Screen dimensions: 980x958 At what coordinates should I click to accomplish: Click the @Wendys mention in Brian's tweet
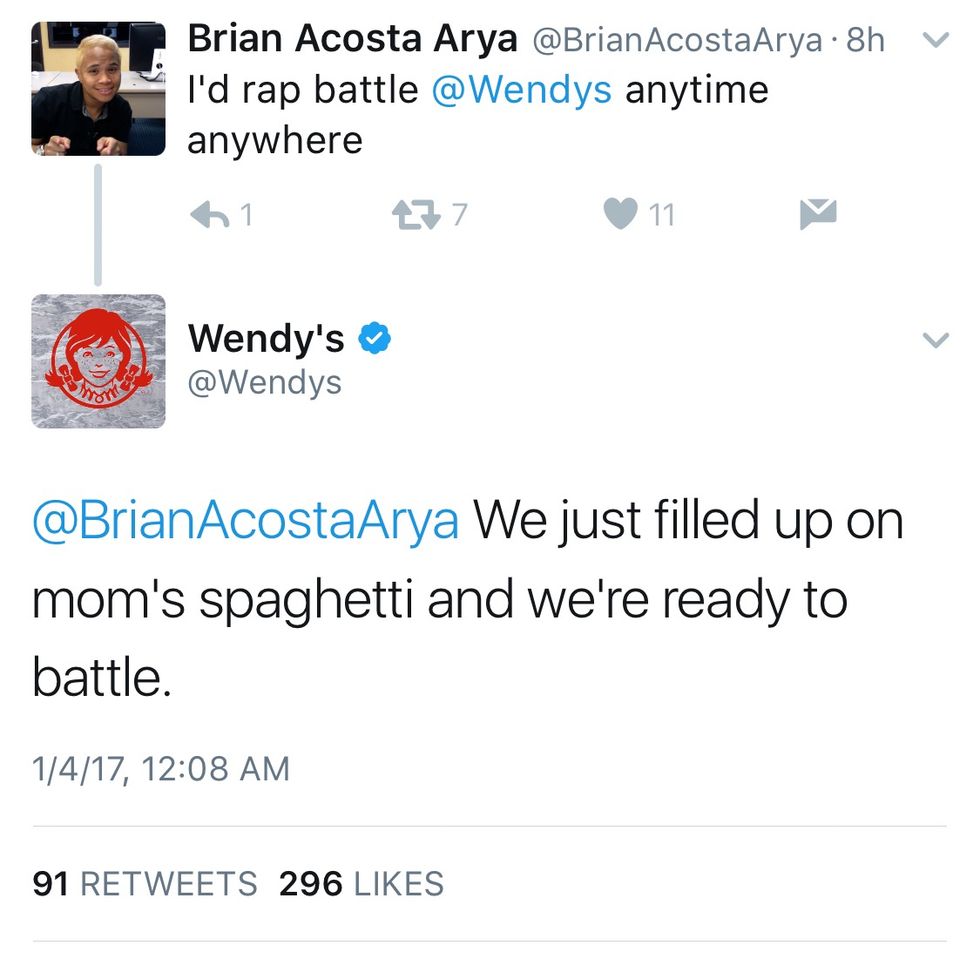(521, 90)
